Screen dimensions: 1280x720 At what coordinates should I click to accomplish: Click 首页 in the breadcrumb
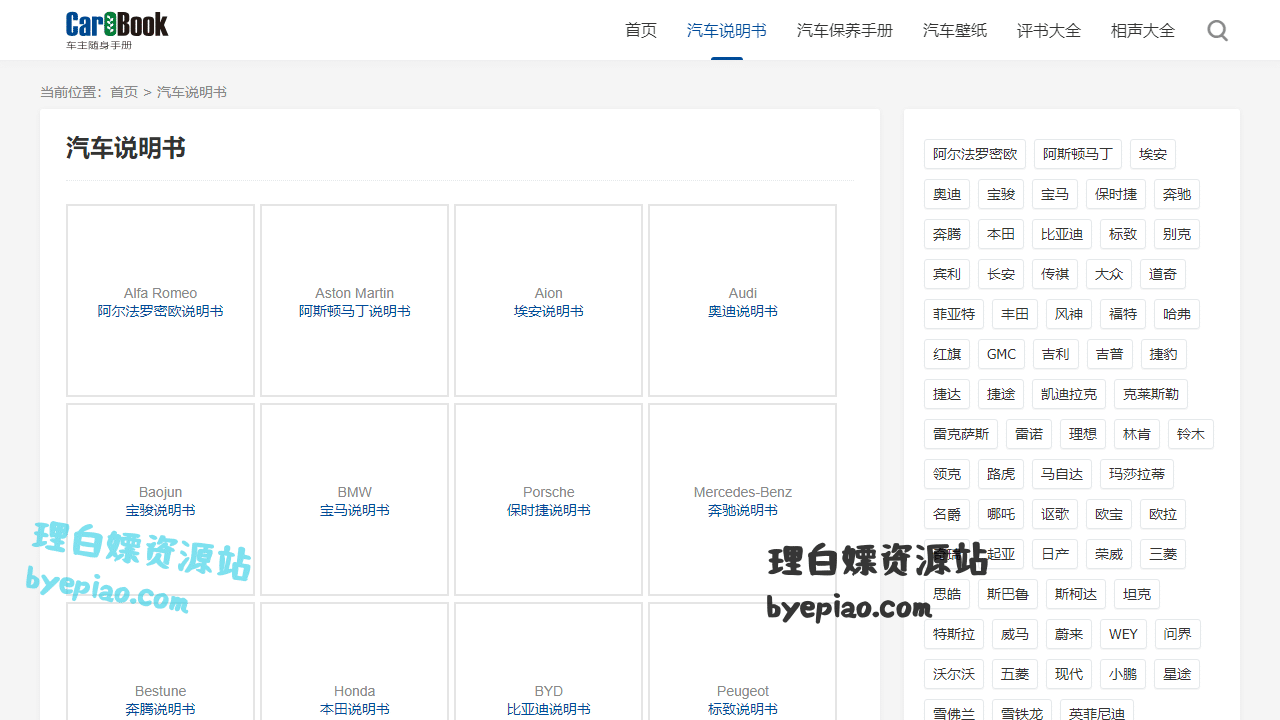124,92
